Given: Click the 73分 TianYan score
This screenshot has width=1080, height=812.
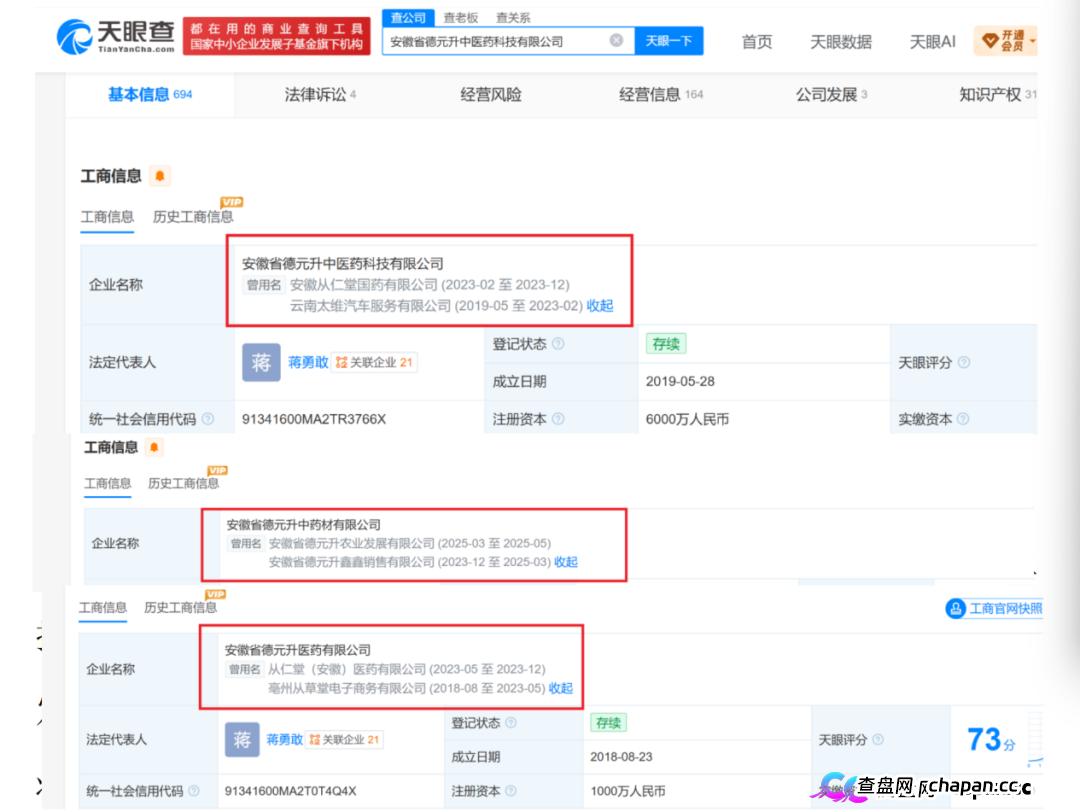Looking at the screenshot, I should pyautogui.click(x=991, y=740).
